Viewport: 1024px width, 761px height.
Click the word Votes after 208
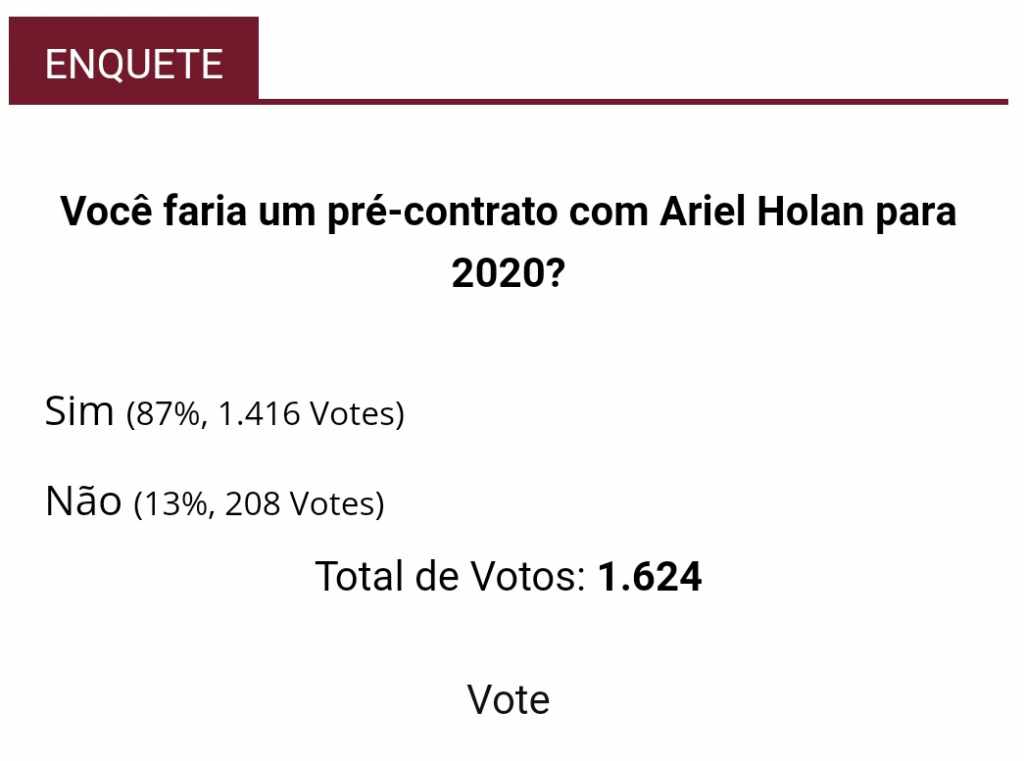(332, 504)
